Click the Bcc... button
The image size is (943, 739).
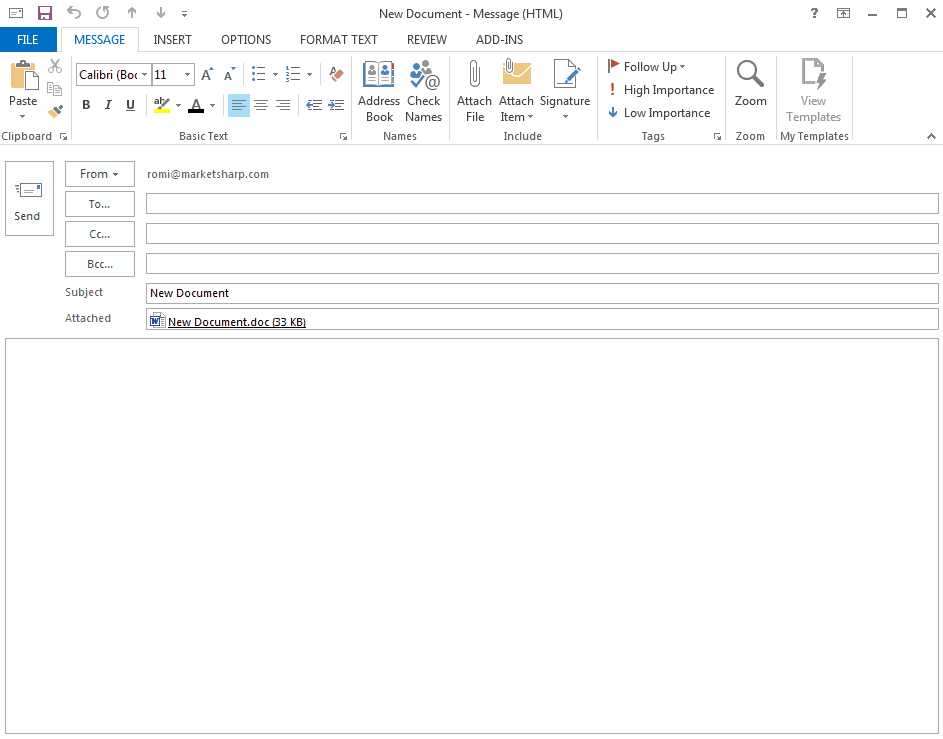pos(100,264)
